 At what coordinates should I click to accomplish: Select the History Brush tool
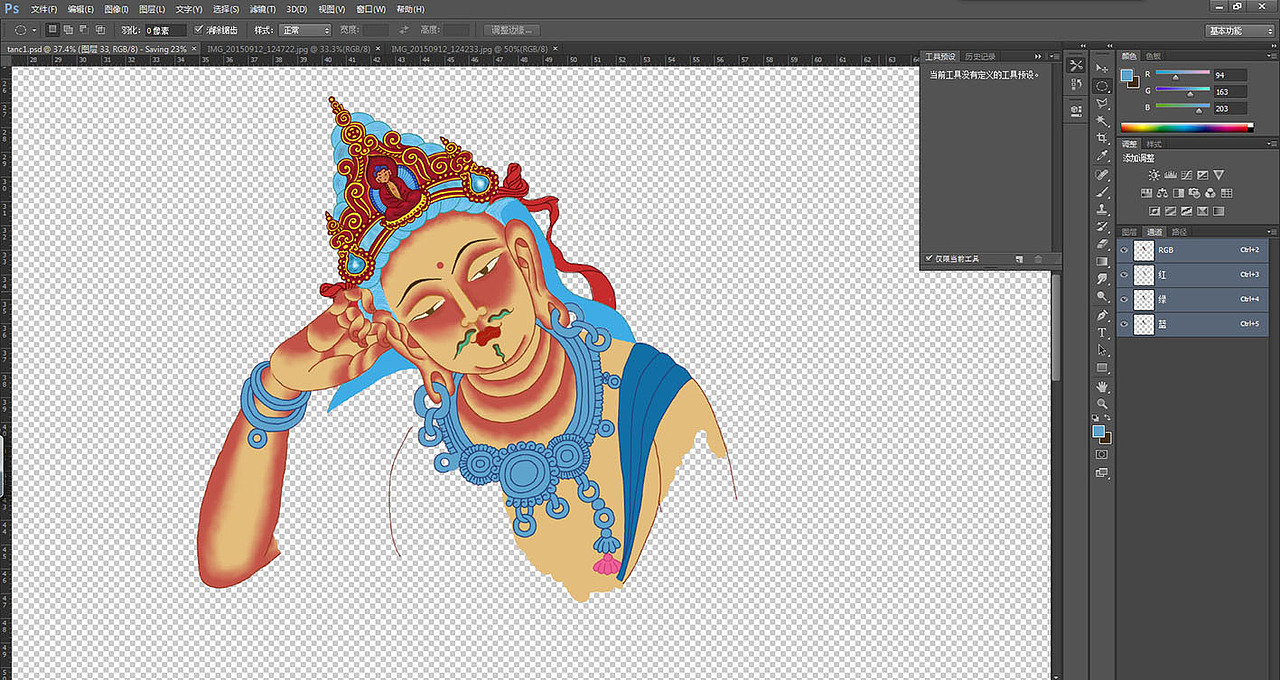coord(1102,226)
